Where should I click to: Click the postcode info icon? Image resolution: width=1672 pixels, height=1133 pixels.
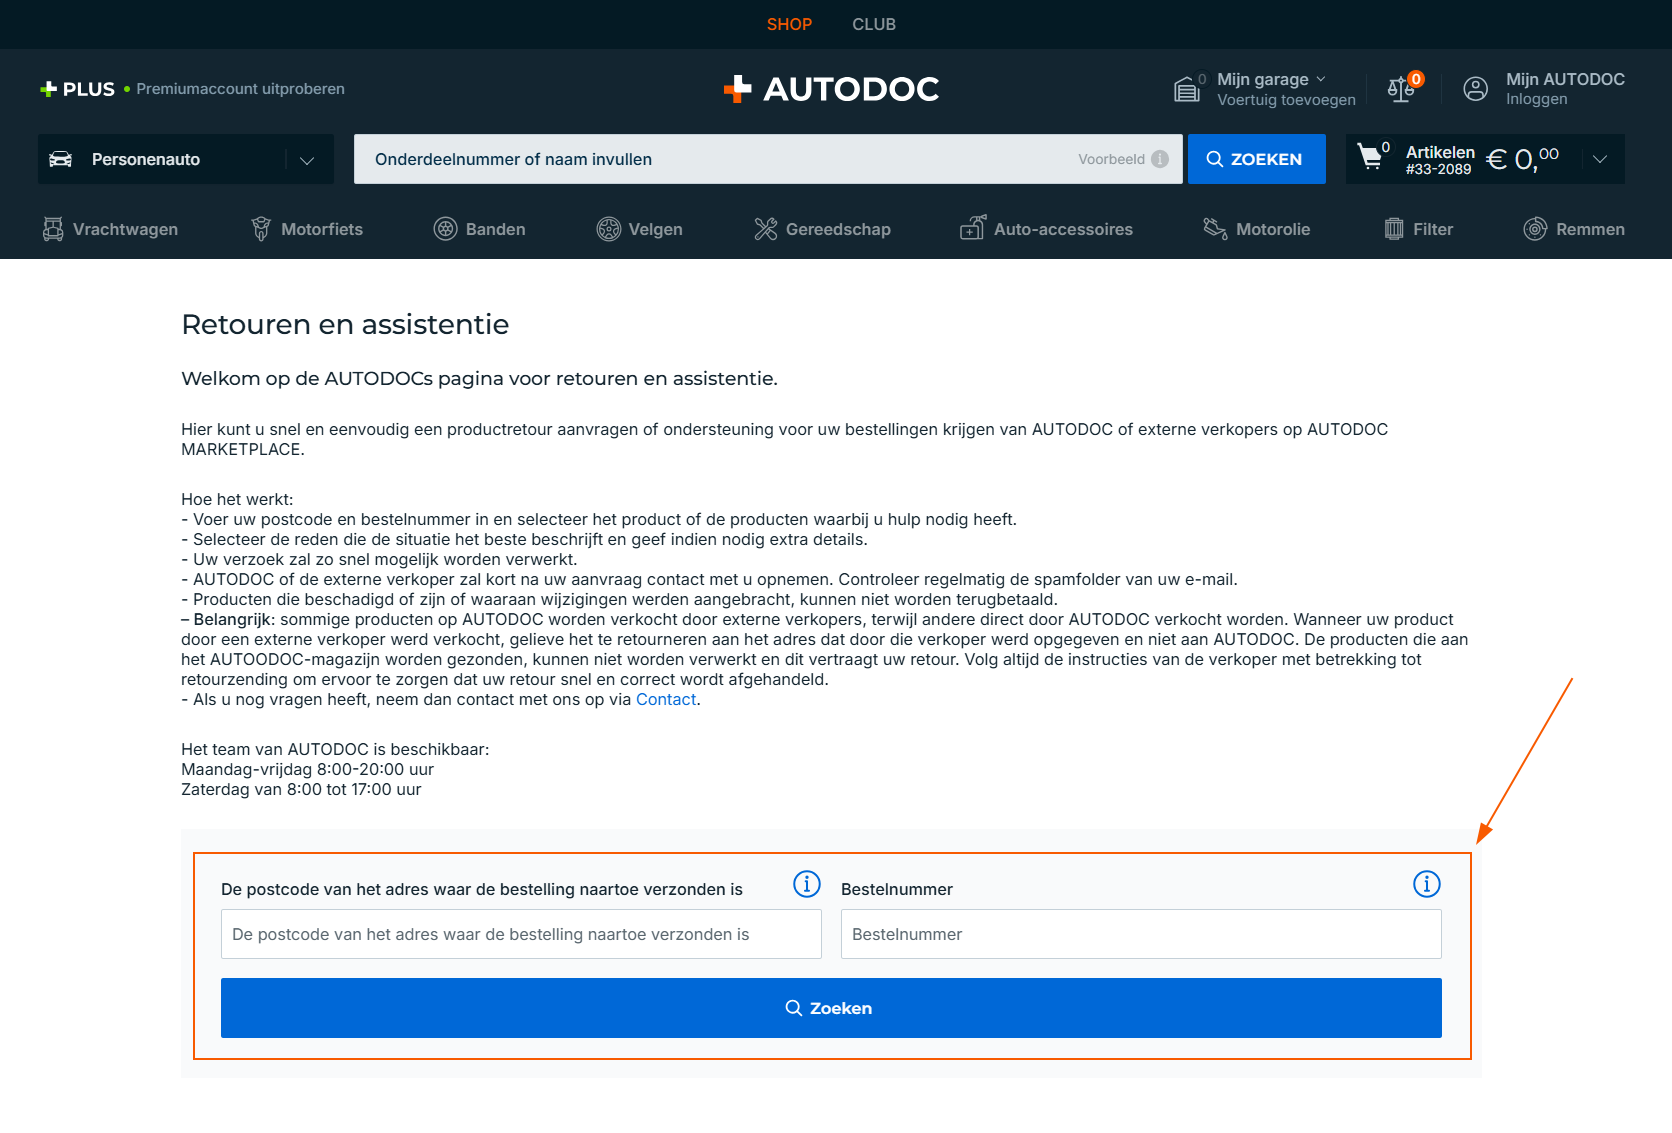(x=807, y=884)
